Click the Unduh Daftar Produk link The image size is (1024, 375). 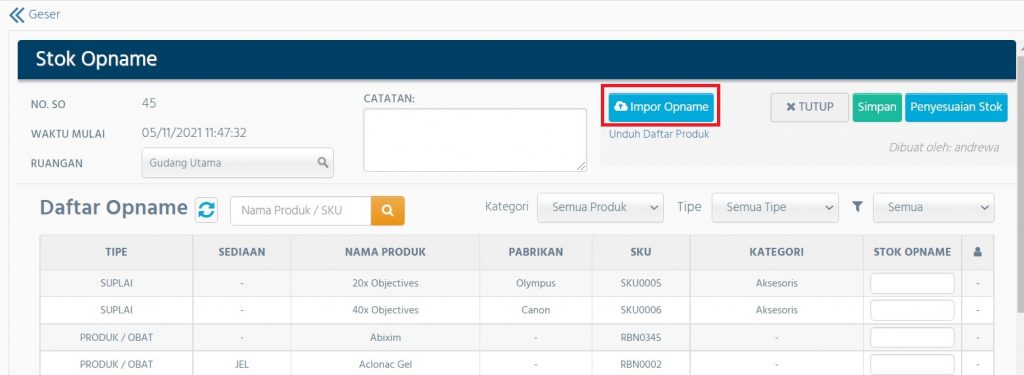[x=659, y=134]
